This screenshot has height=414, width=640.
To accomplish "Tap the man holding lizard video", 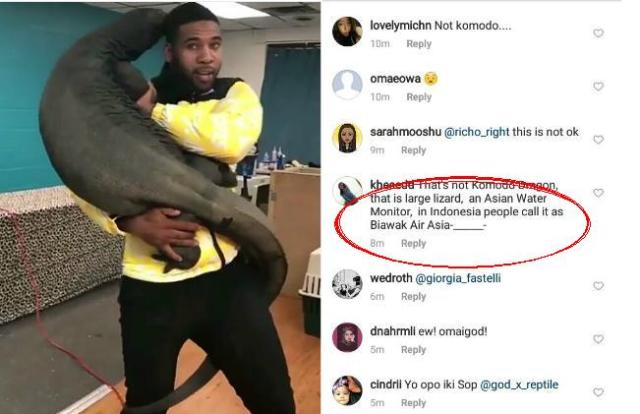I will click(160, 208).
